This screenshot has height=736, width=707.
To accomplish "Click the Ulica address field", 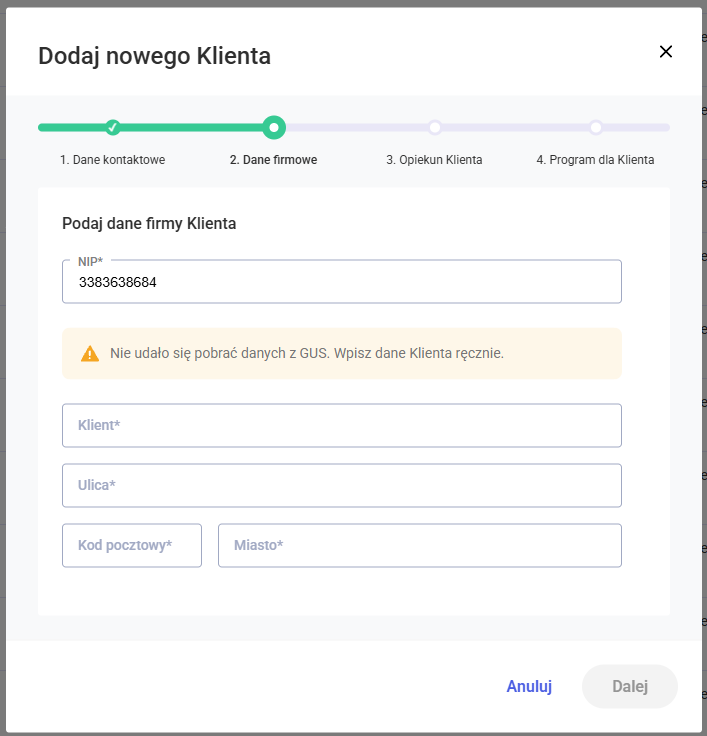I will tap(342, 486).
